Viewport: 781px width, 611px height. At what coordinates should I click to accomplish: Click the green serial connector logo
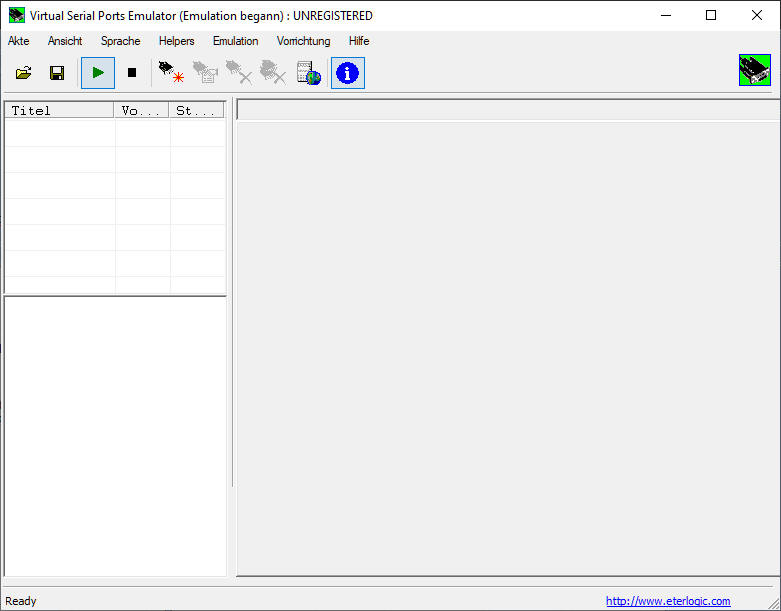point(755,70)
